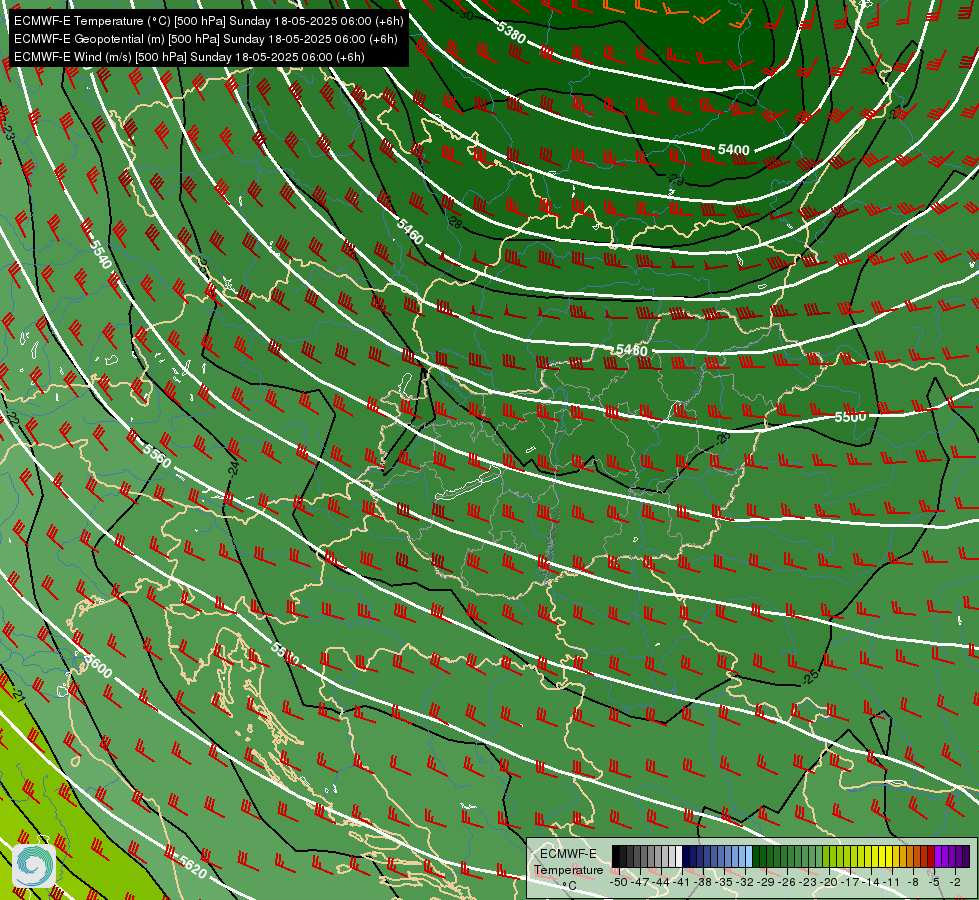The image size is (979, 900).
Task: Pick the rightmost dark purple legend swatch
Action: tap(966, 857)
